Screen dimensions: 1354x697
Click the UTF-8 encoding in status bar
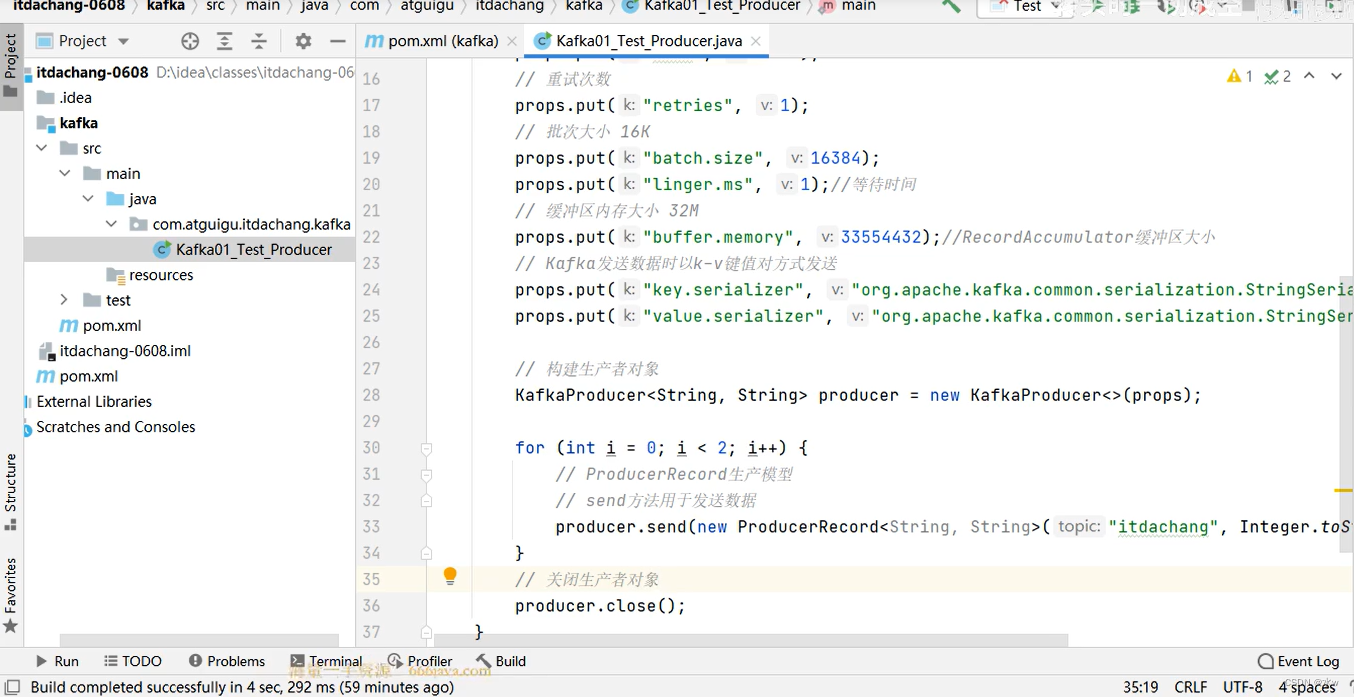pyautogui.click(x=1242, y=687)
